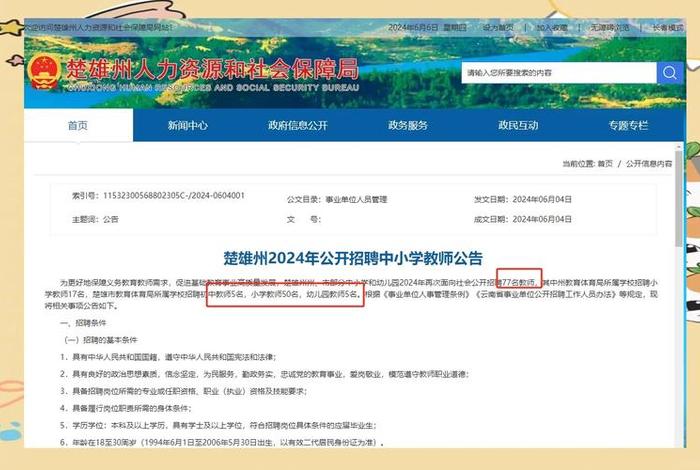Click the 一、招聘条件 section heading
This screenshot has height=470, width=700.
83,323
